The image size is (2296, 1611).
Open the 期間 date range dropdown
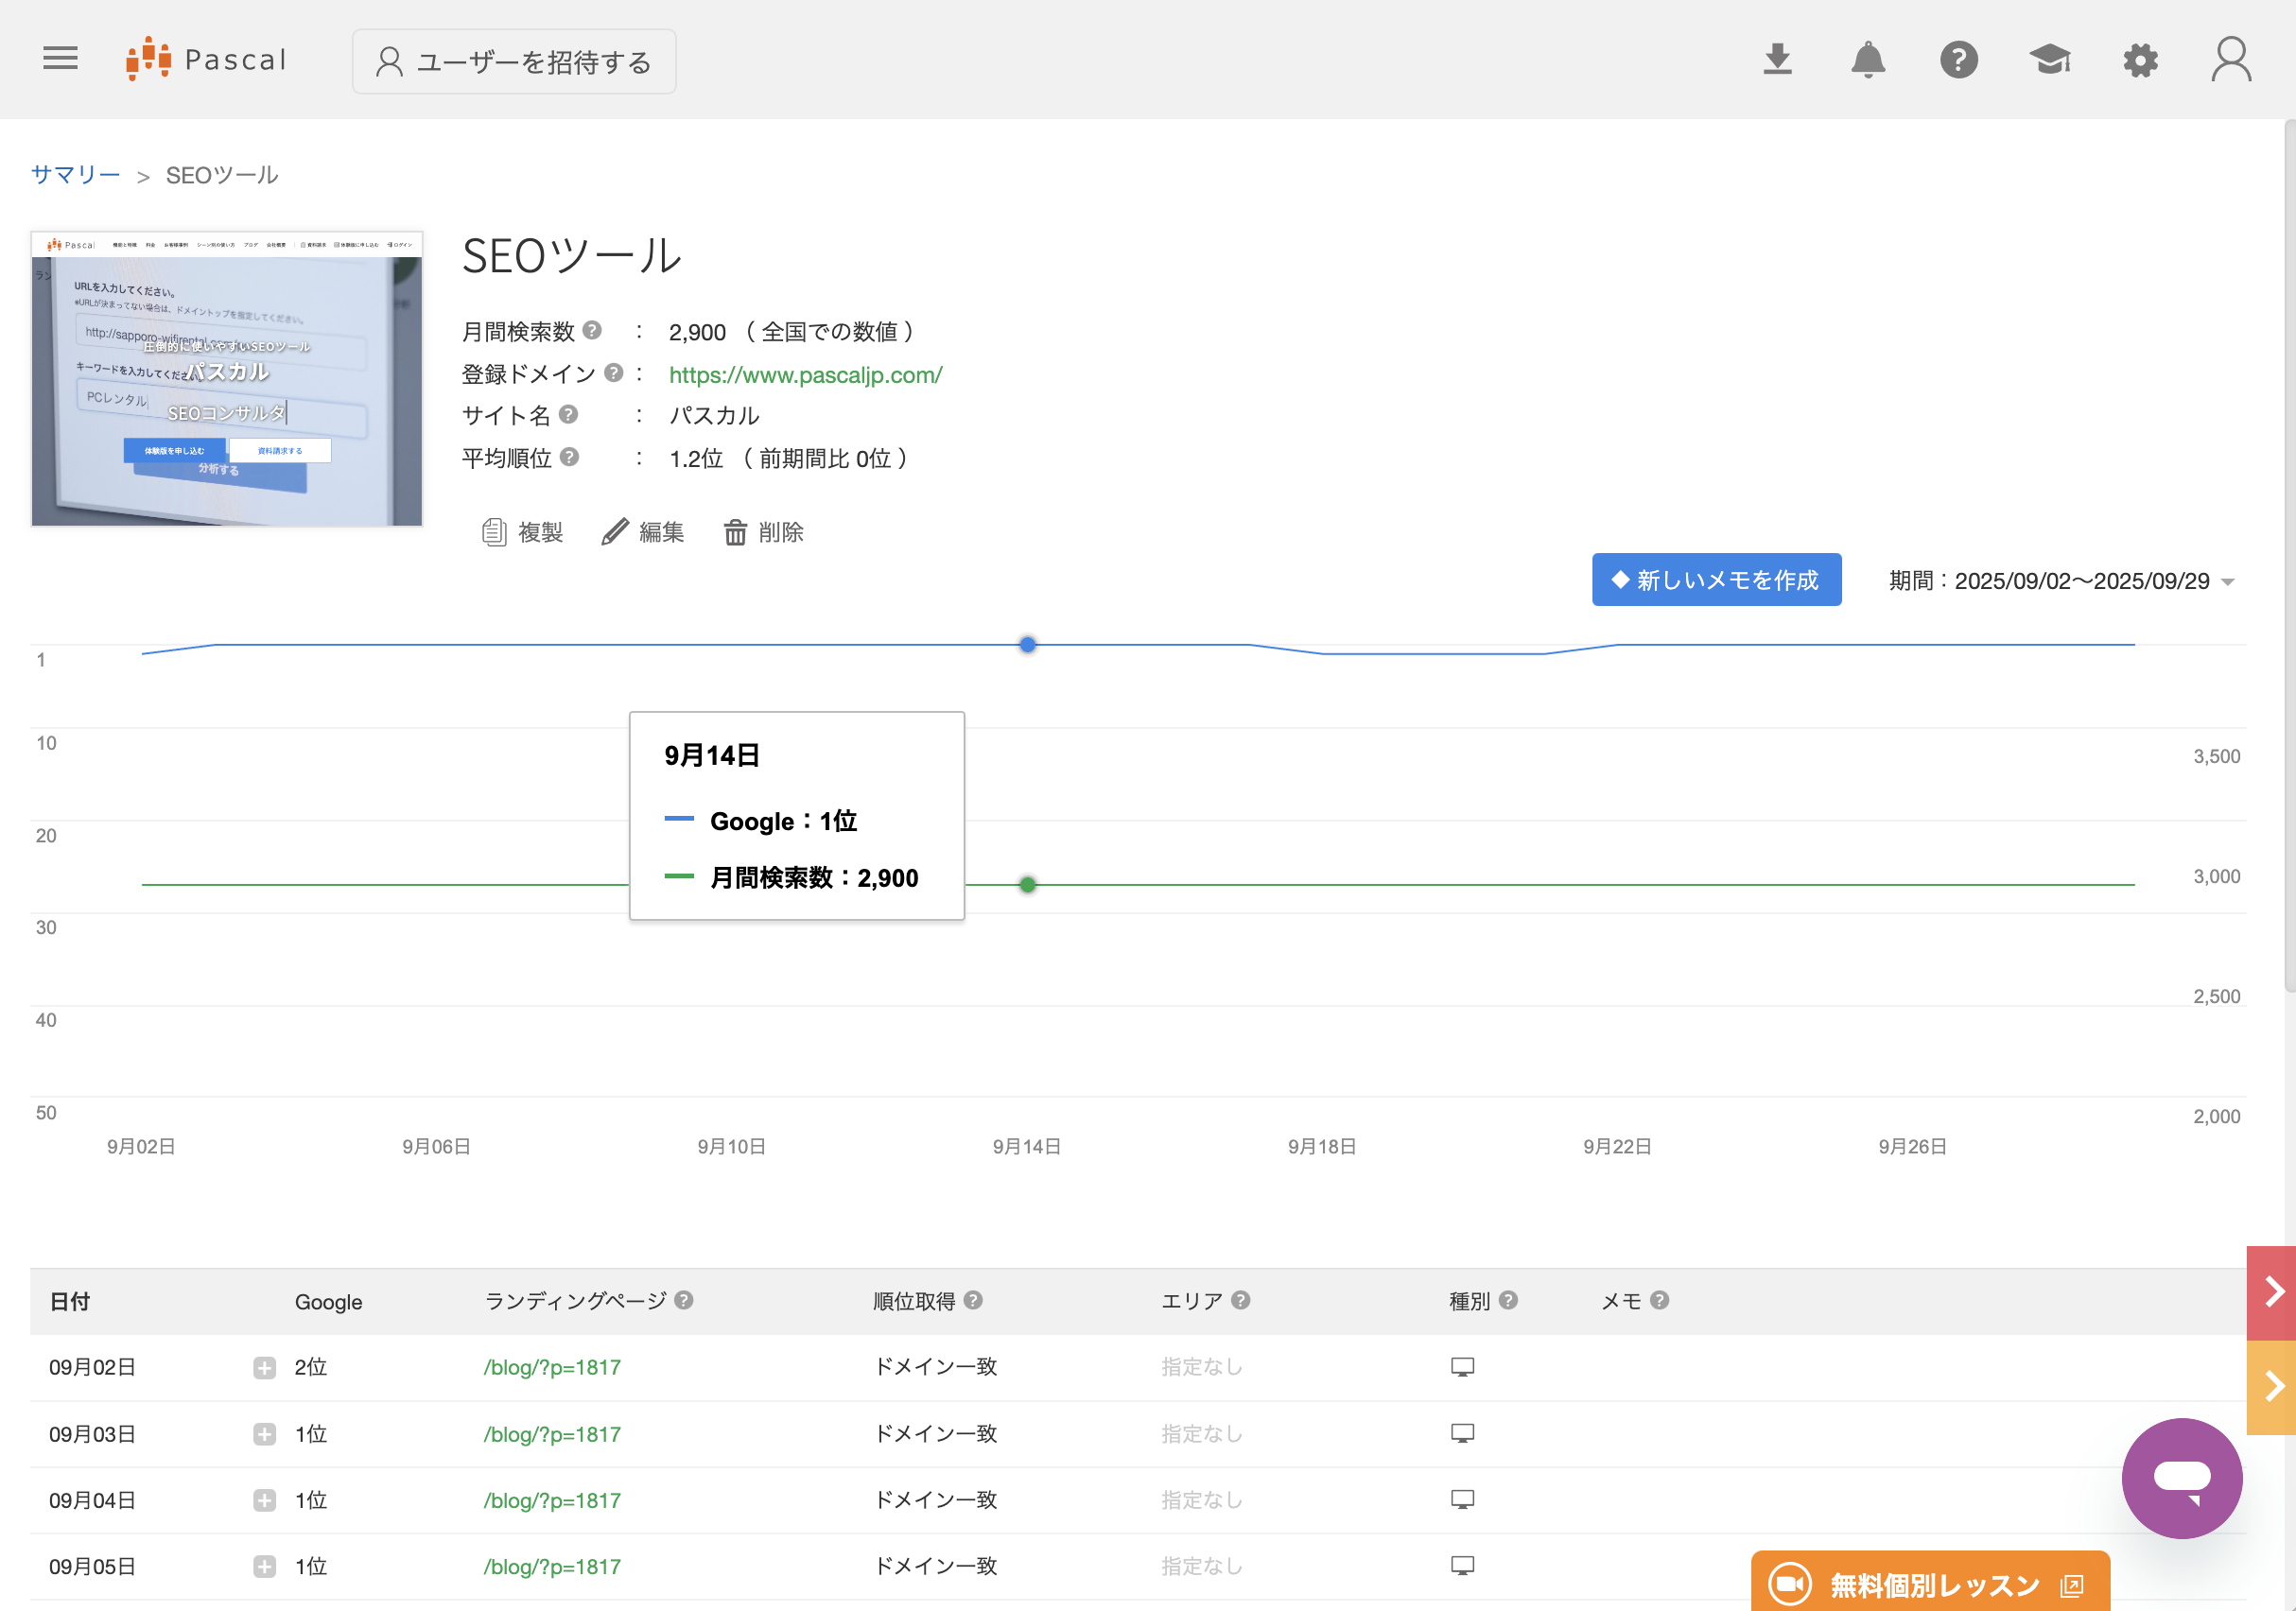pos(2060,581)
